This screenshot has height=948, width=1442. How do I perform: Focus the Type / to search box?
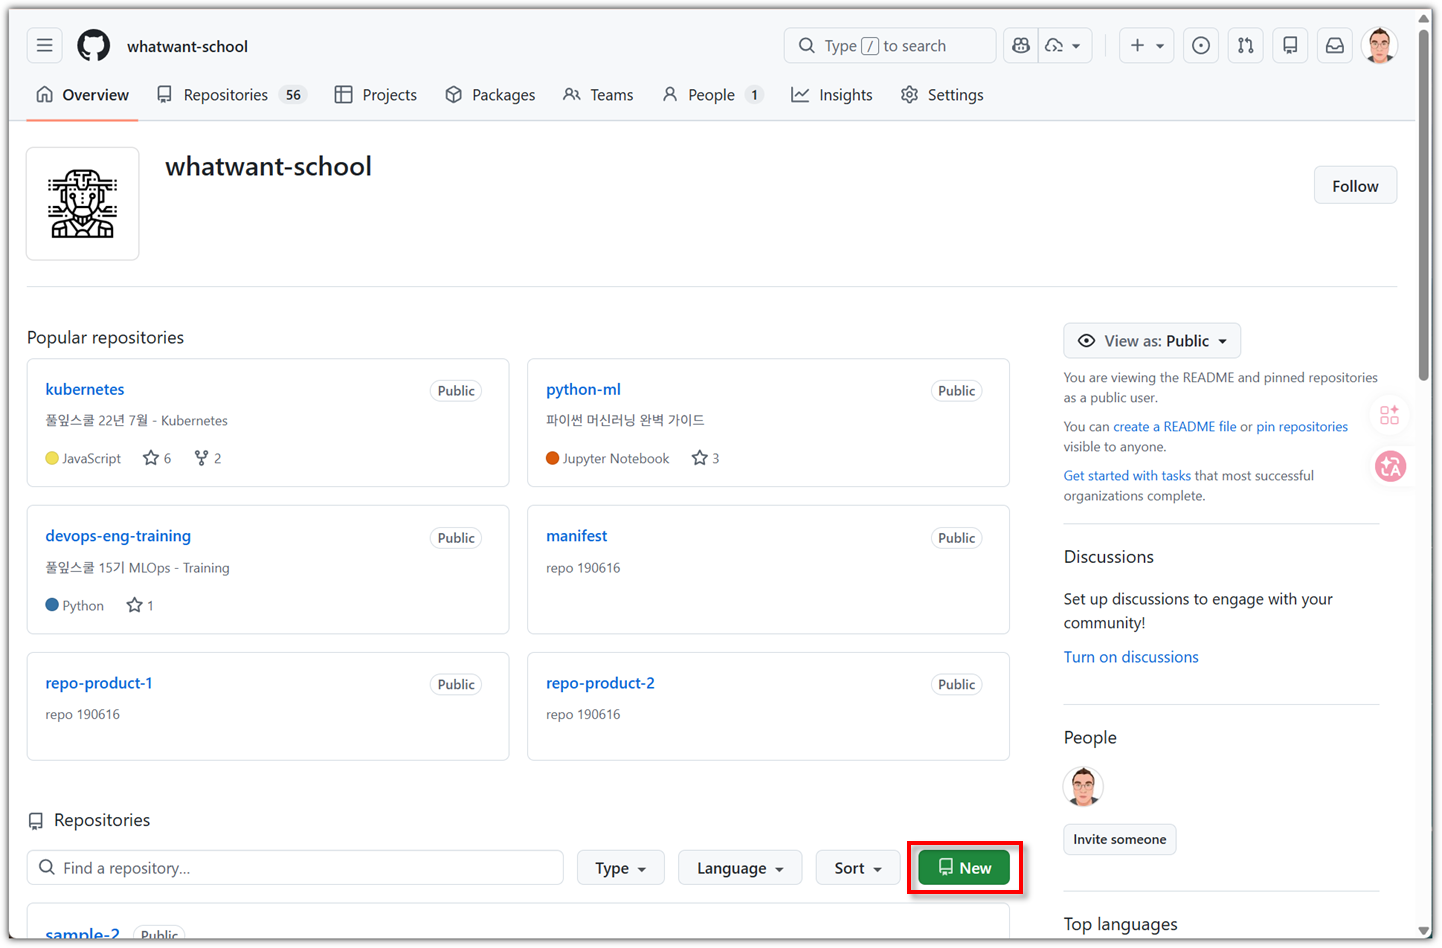890,46
